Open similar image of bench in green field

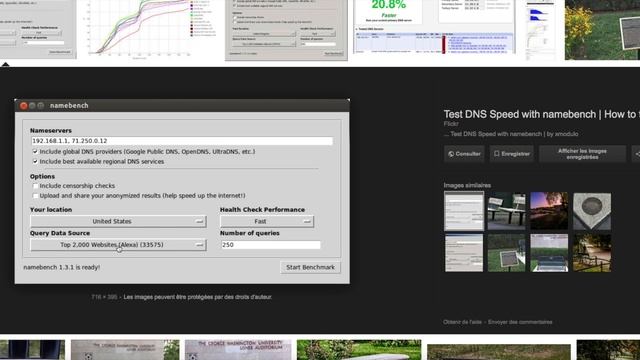point(549,253)
